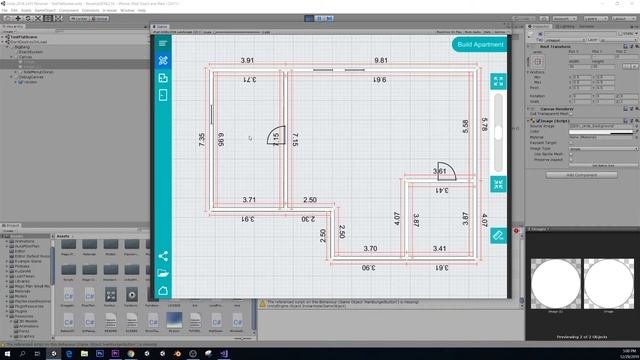Click the ruler measure teal icon
Screen dimensions: 640x360
498,236
